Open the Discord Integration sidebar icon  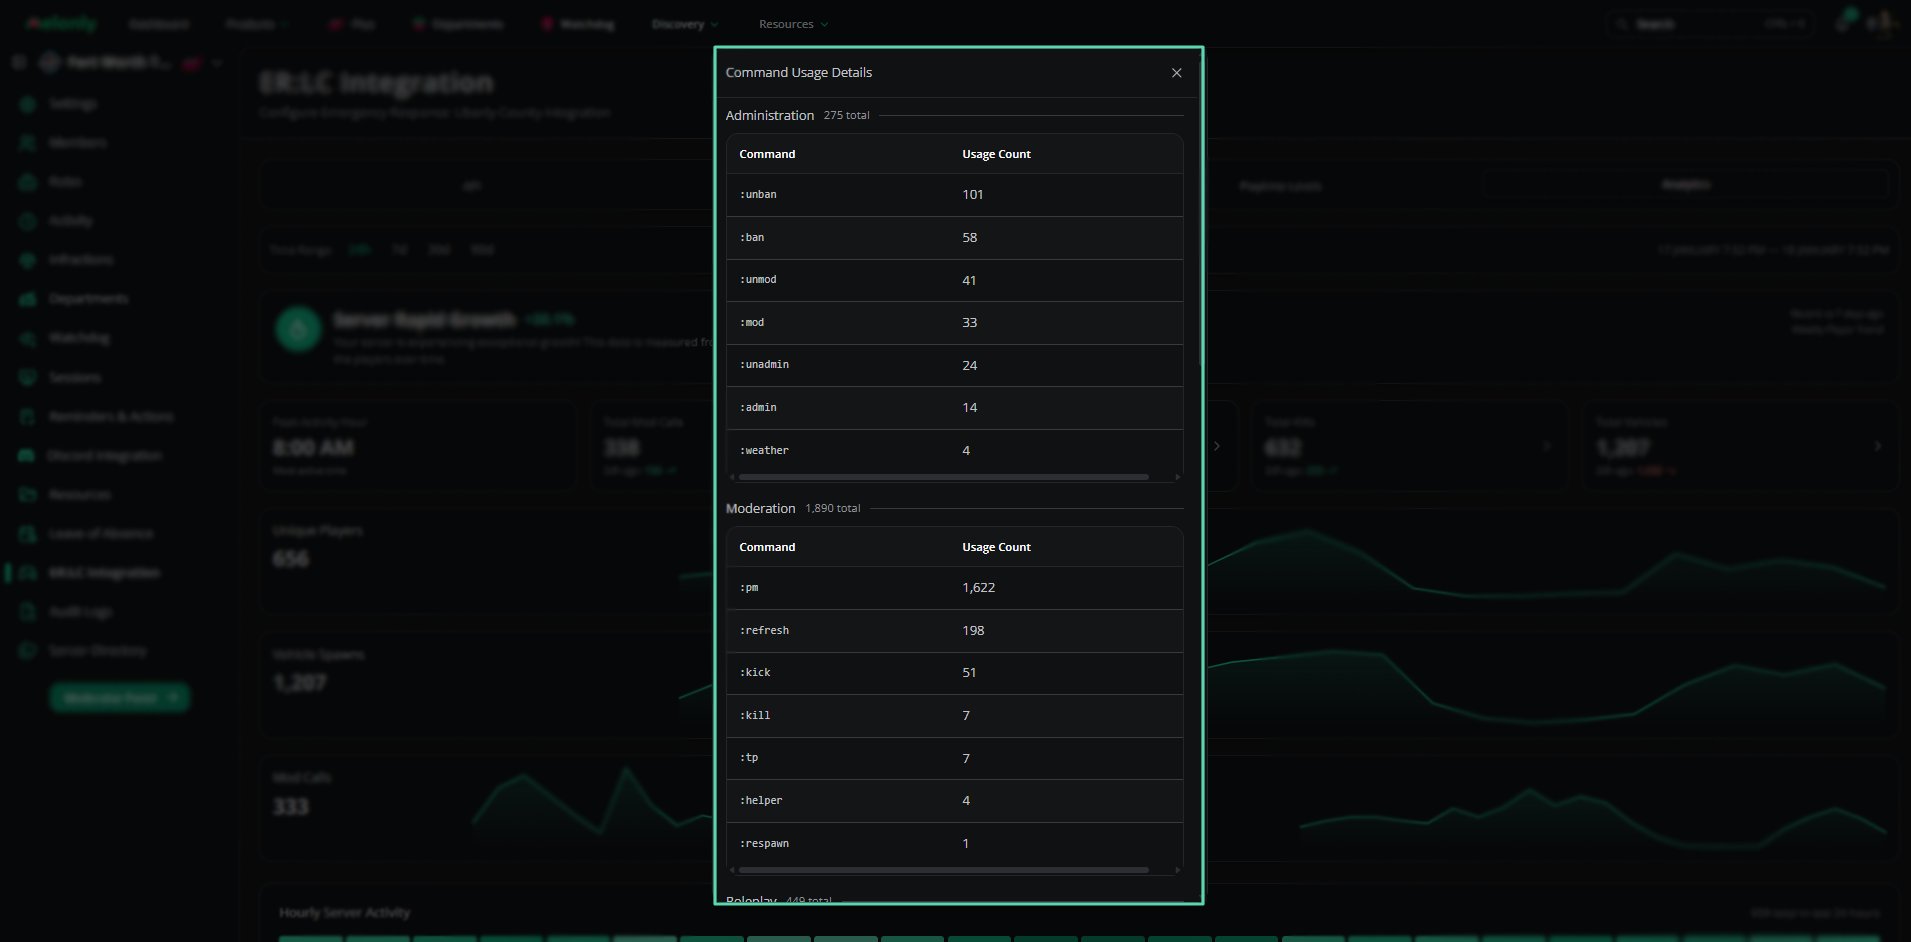click(x=27, y=456)
